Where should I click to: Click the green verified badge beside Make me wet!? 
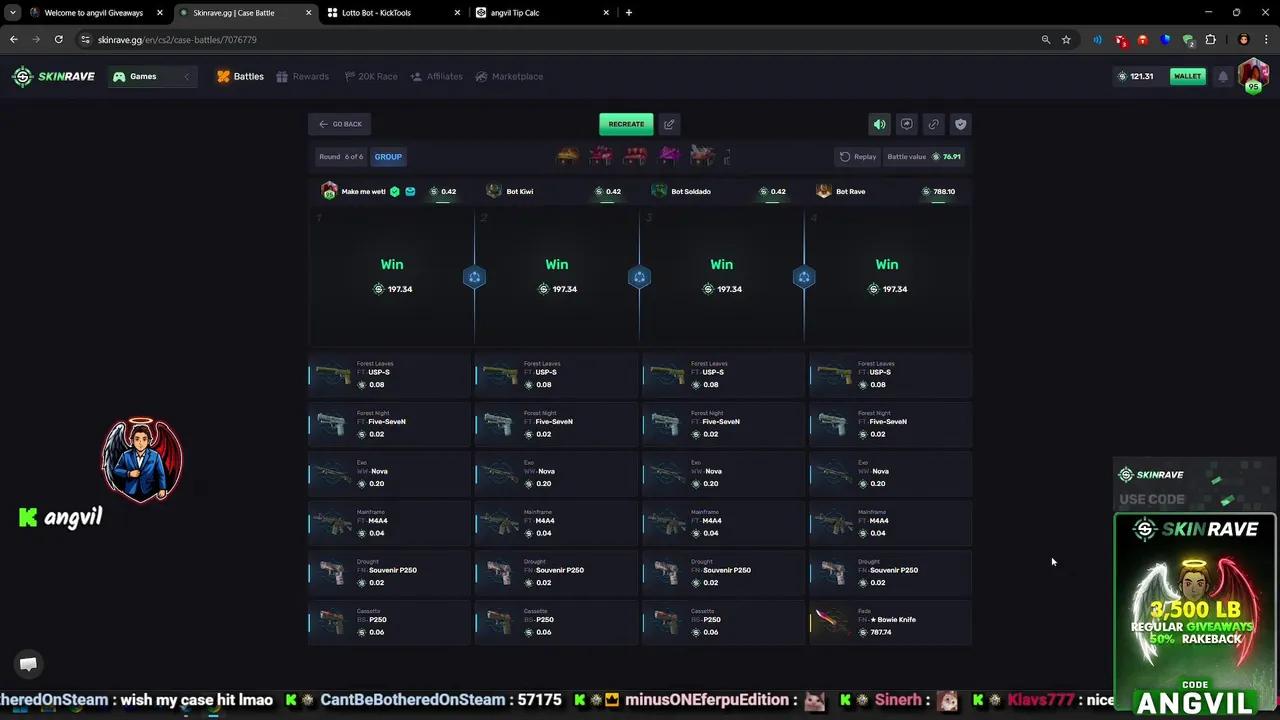click(x=395, y=191)
